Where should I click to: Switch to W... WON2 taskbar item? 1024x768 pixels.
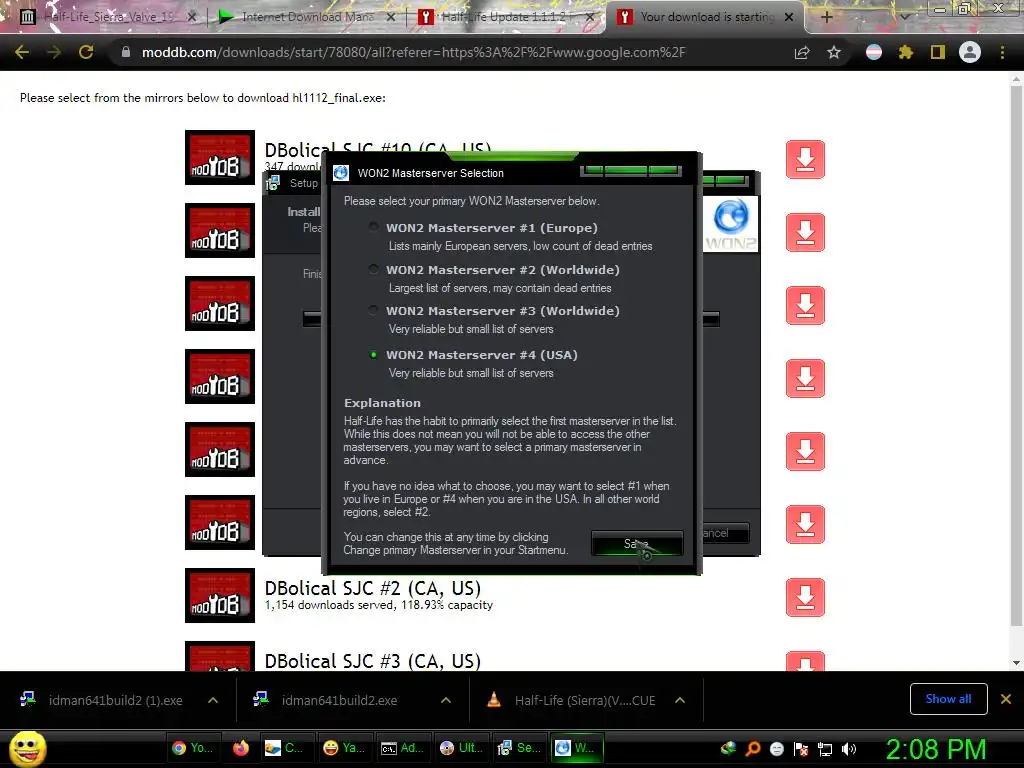click(x=577, y=748)
